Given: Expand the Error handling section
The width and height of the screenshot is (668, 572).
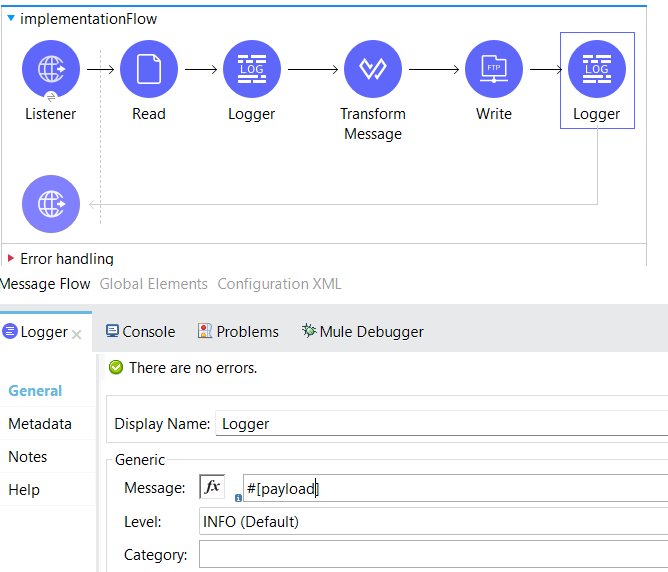Looking at the screenshot, I should [x=11, y=259].
